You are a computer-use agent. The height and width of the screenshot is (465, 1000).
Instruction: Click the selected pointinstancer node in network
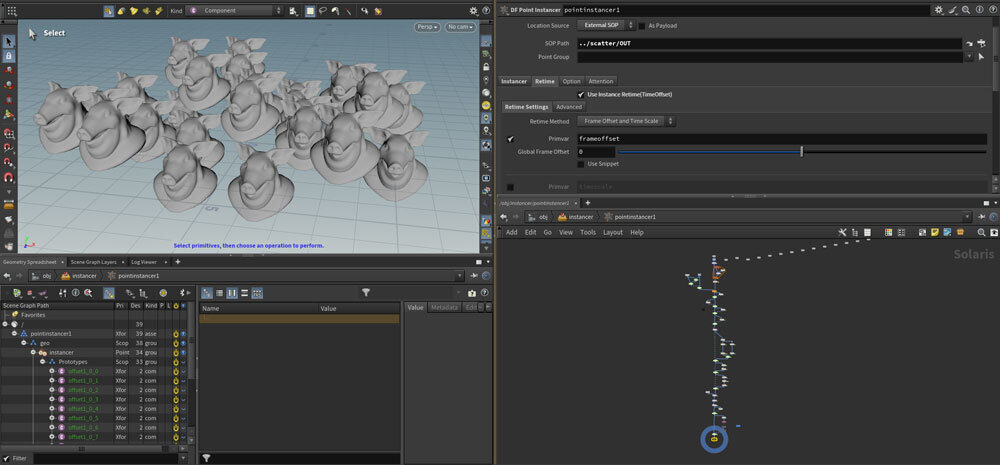[x=715, y=438]
